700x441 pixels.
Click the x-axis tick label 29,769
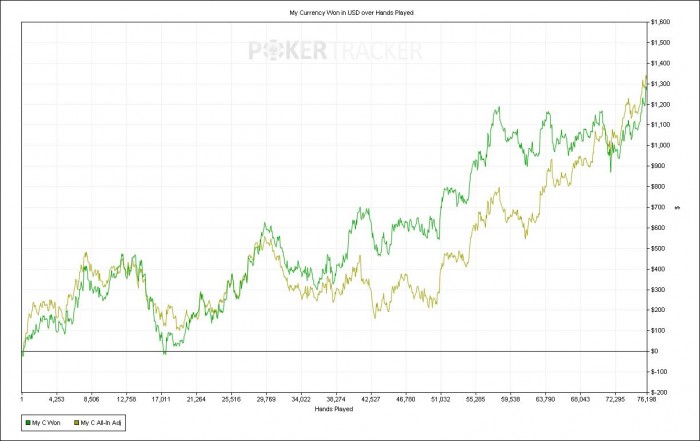pos(266,399)
